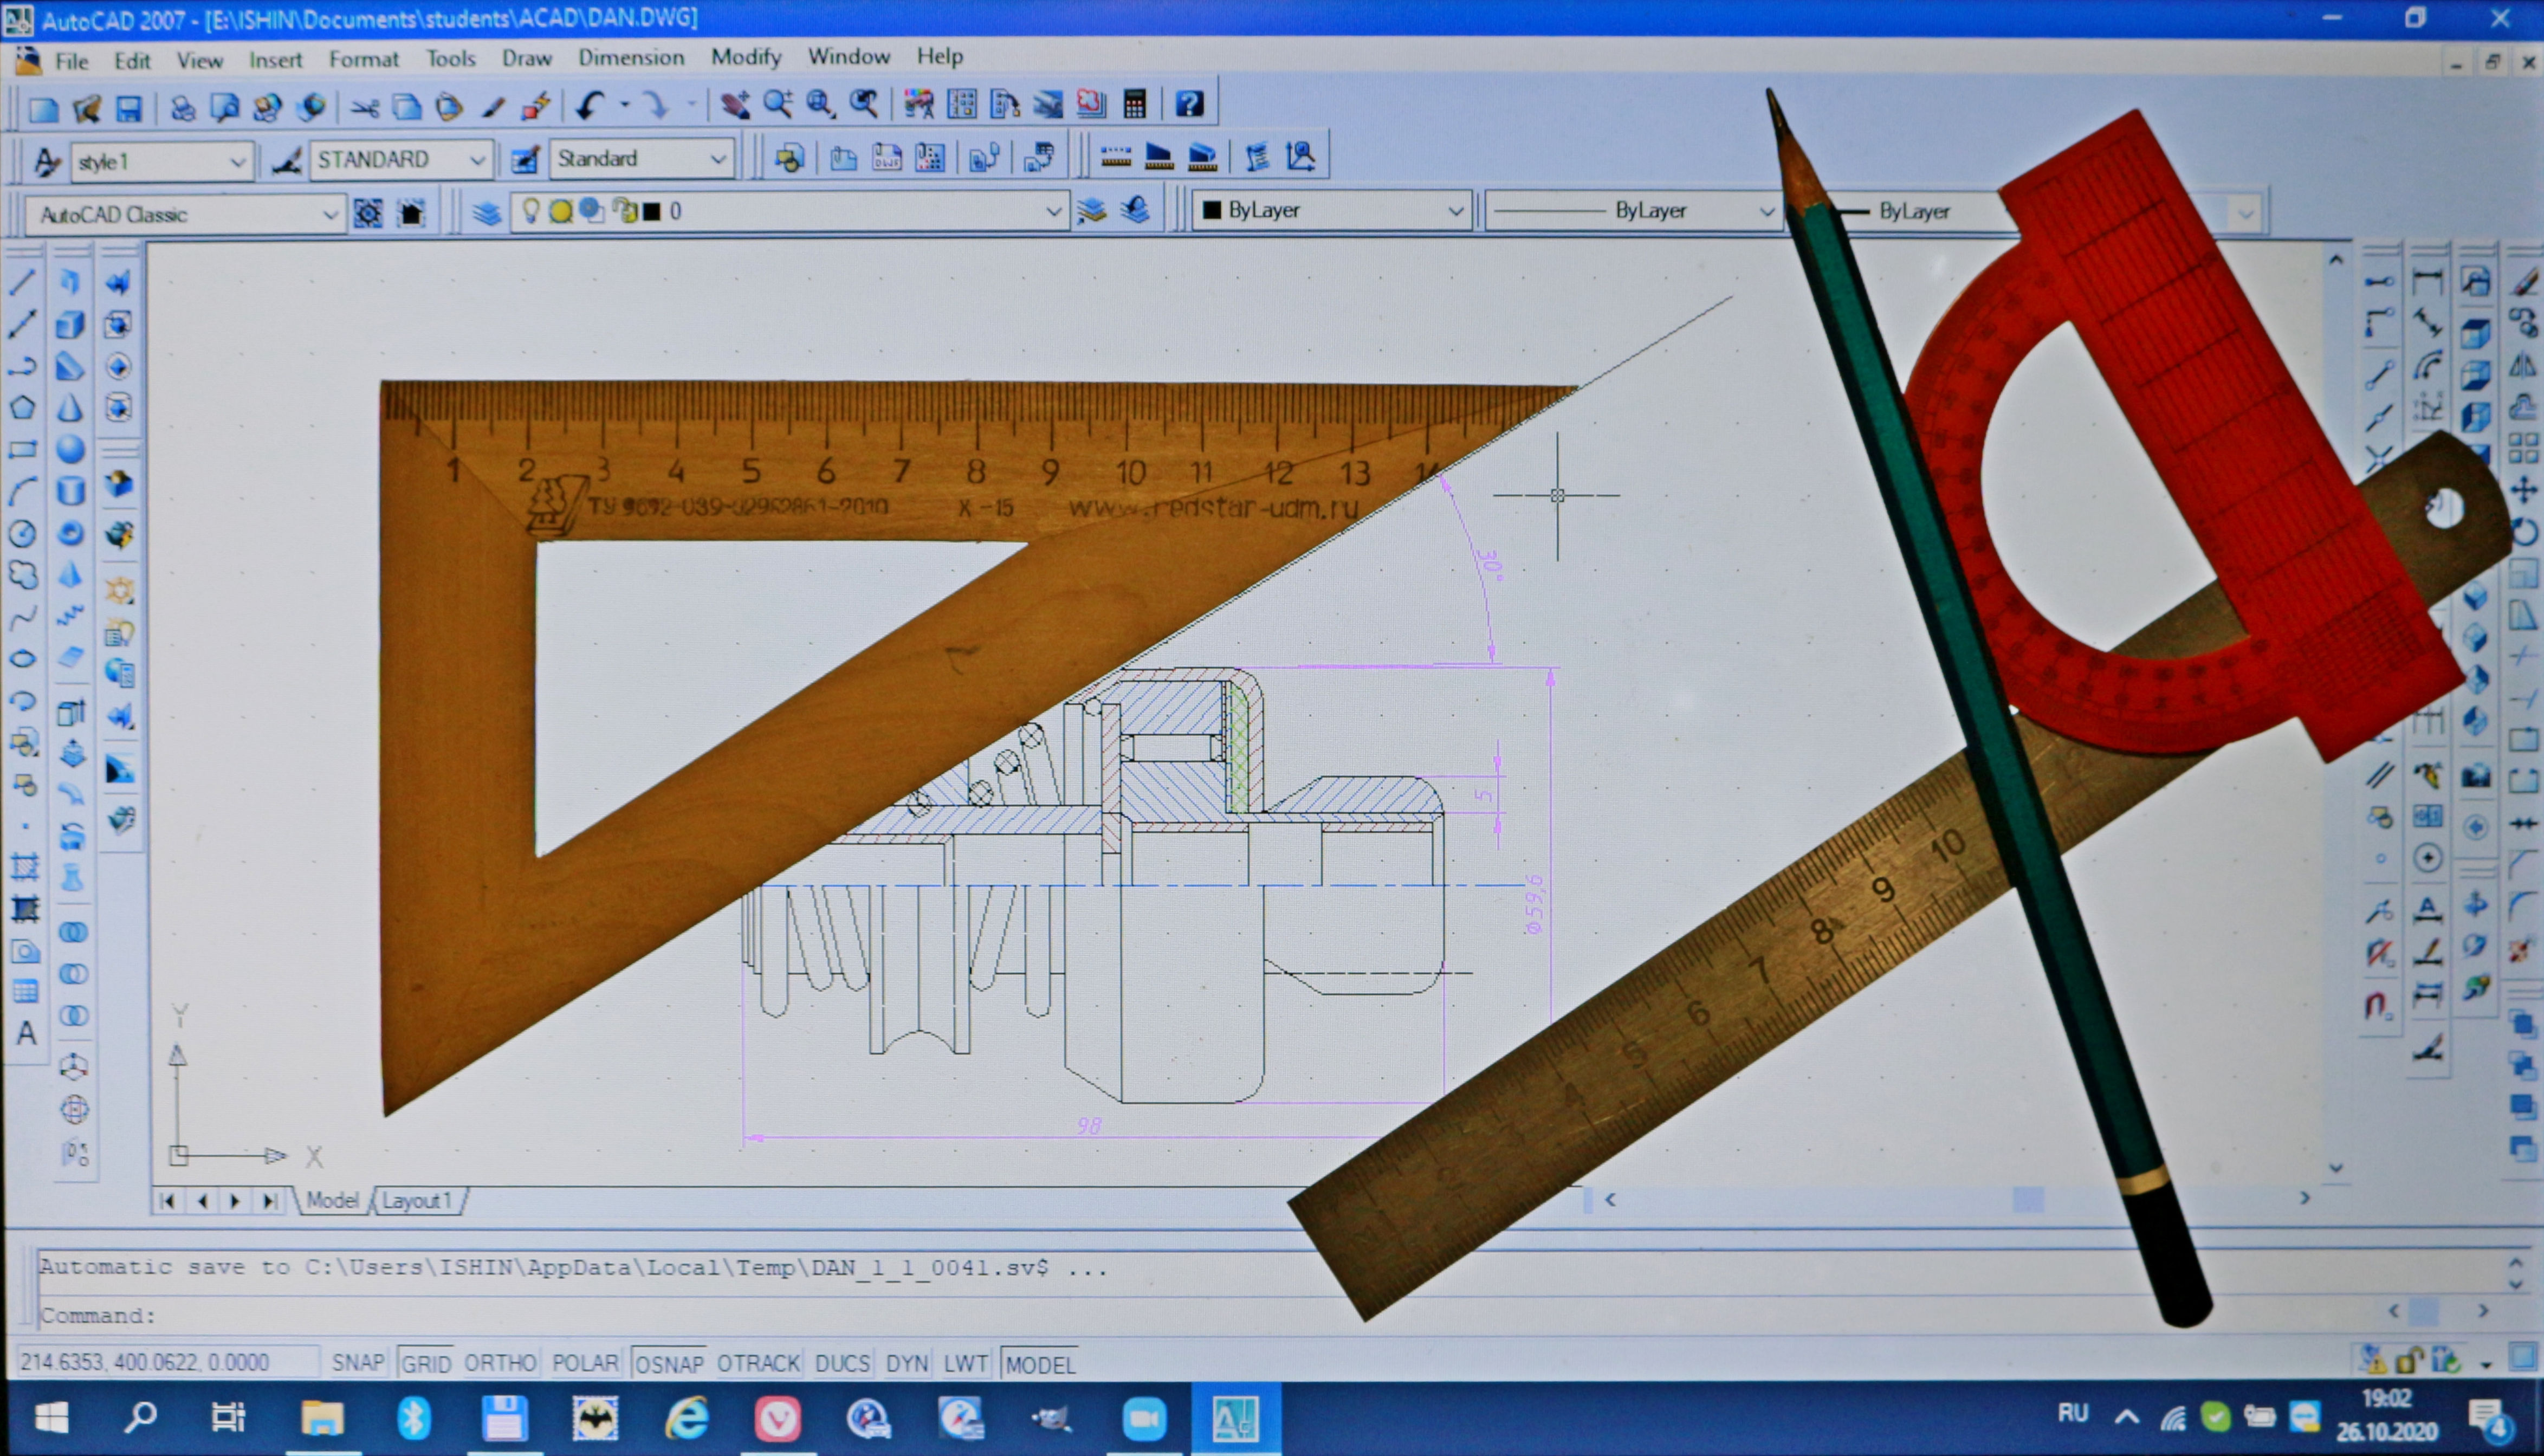Select the Multiline Text tool (A)
The image size is (2544, 1456).
coord(26,1033)
